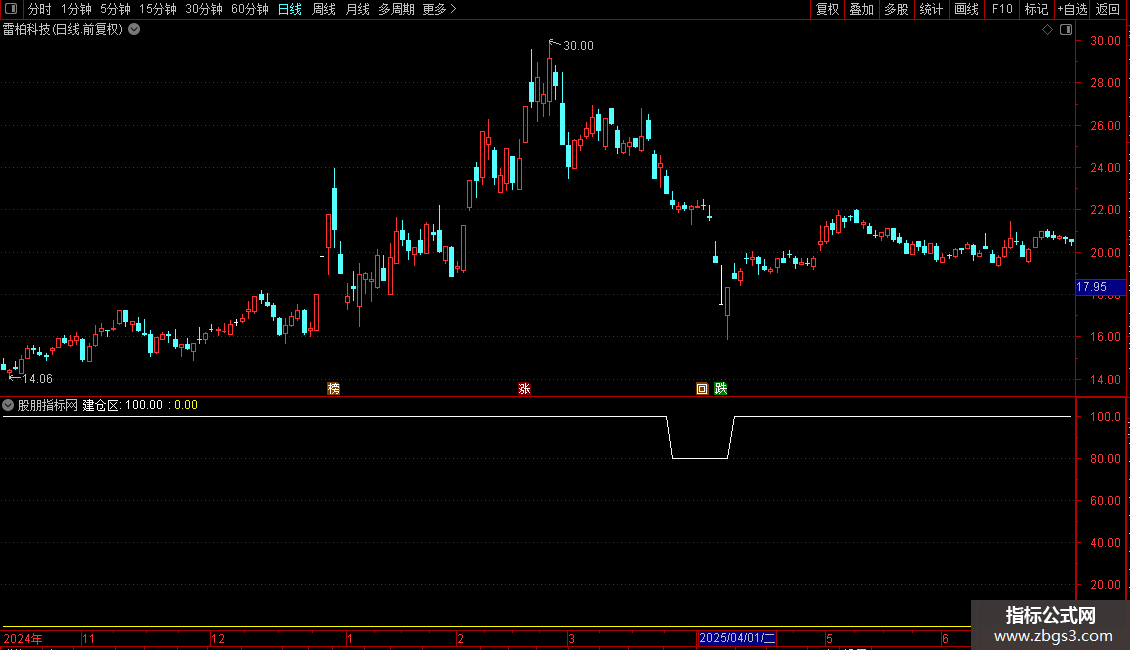Click month 3 on time axis
The width and height of the screenshot is (1130, 650).
pyautogui.click(x=571, y=638)
